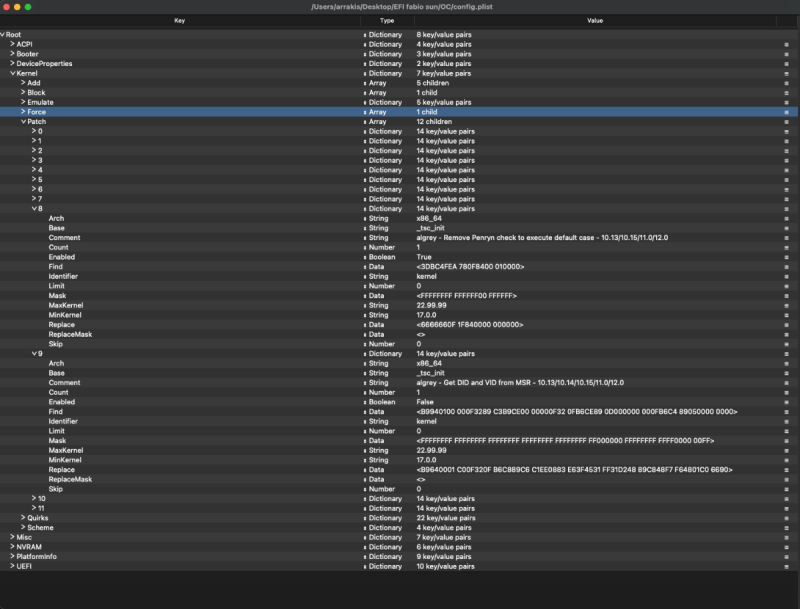Screen dimensions: 800x609
Task: Click row menu icon for Booter row
Action: (786, 54)
